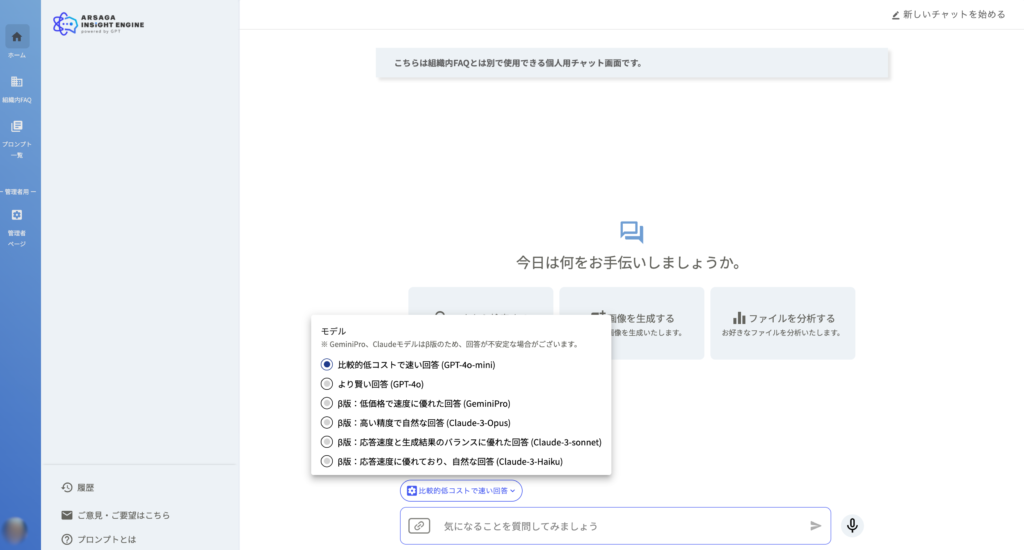Image resolution: width=1024 pixels, height=550 pixels.
Task: Click the ファイルを分析する card
Action: tap(782, 323)
